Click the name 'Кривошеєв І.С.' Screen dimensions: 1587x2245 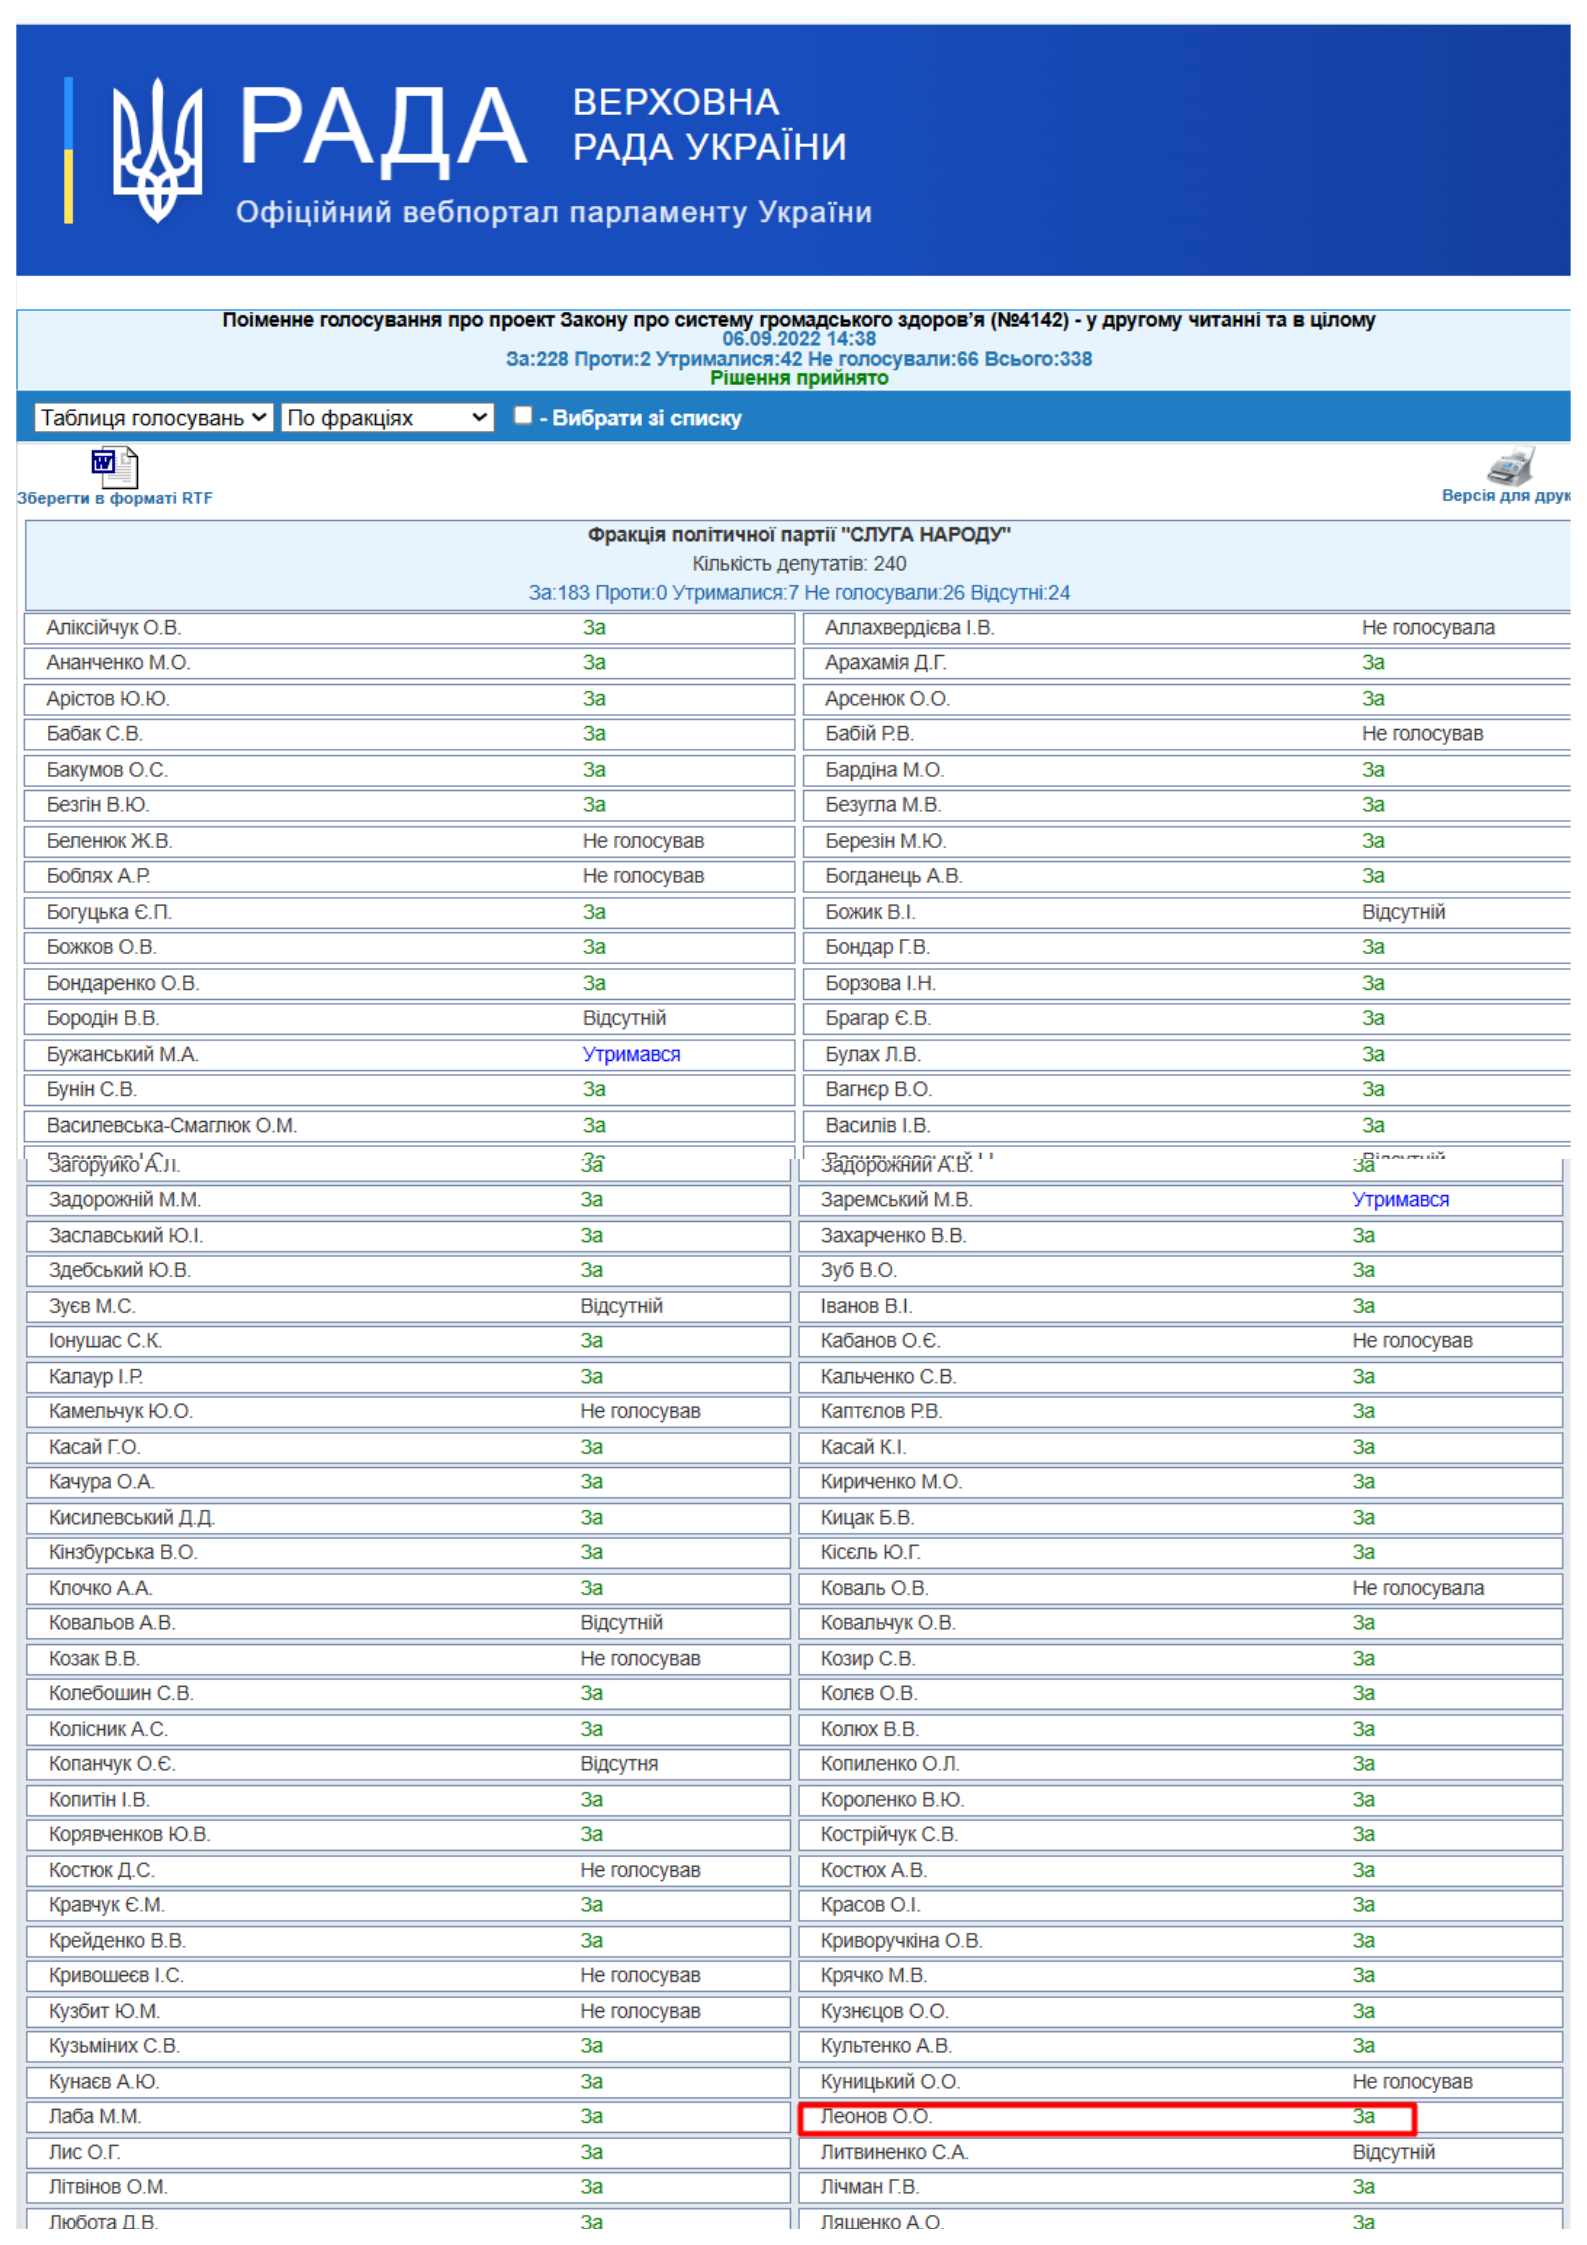pyautogui.click(x=116, y=1975)
